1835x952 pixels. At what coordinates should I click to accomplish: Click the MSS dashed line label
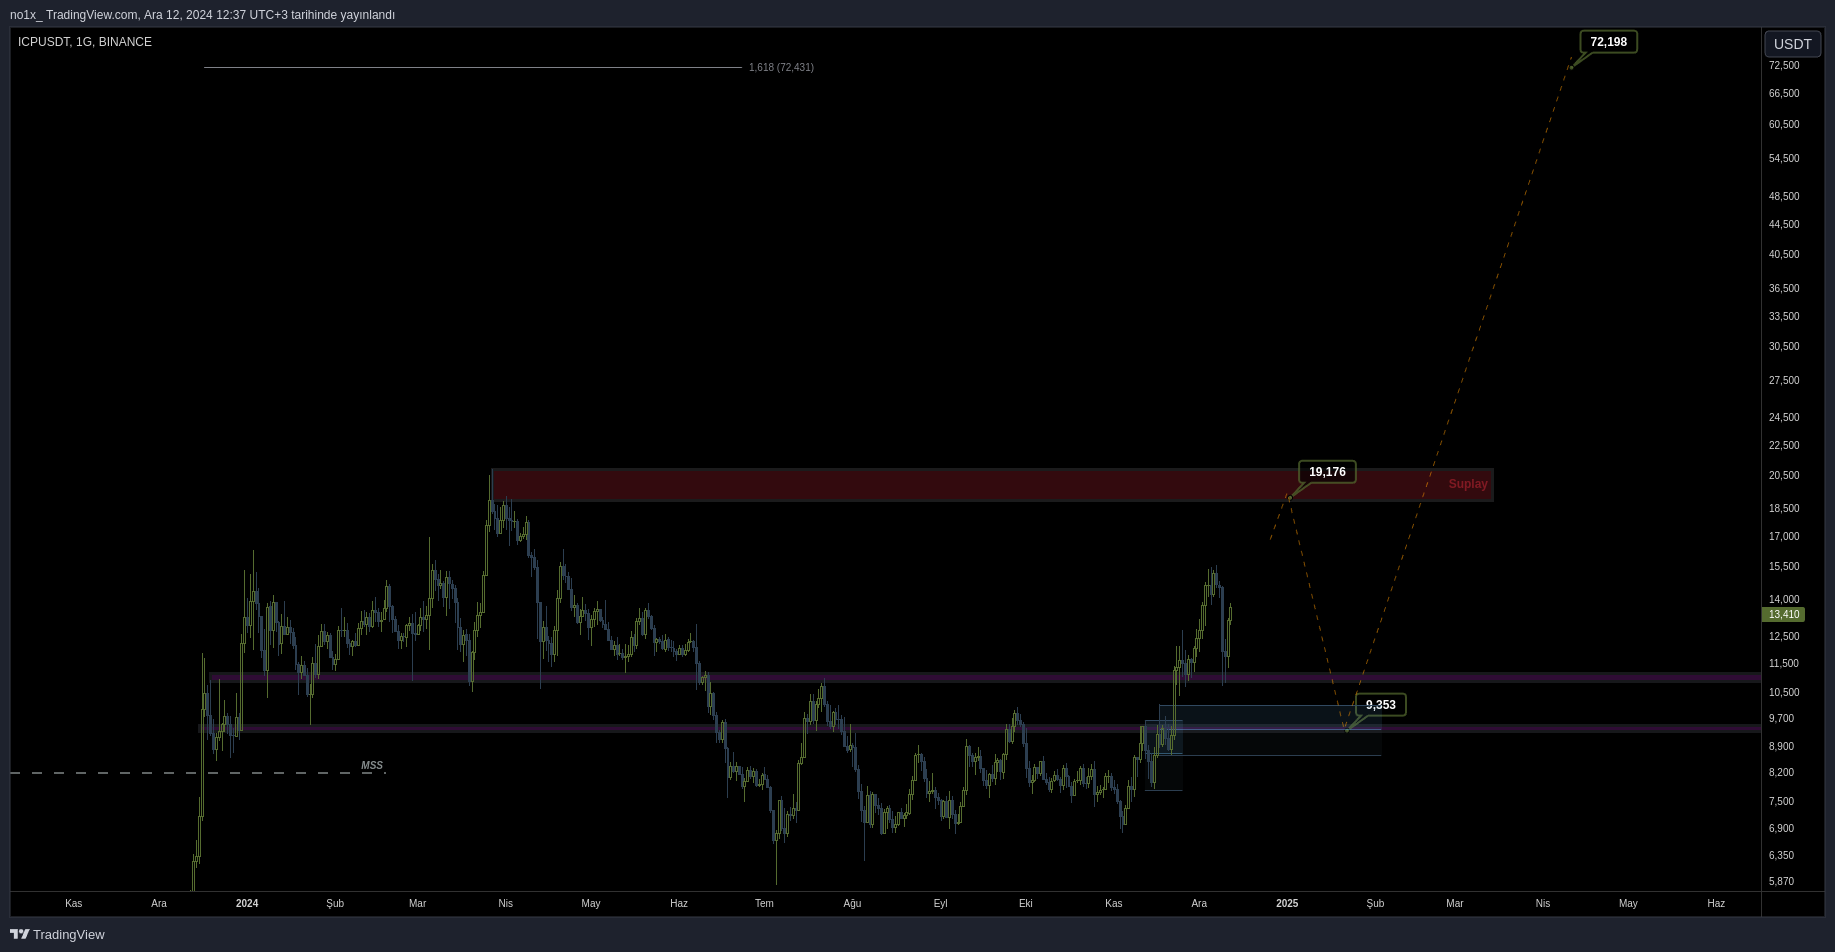(372, 766)
